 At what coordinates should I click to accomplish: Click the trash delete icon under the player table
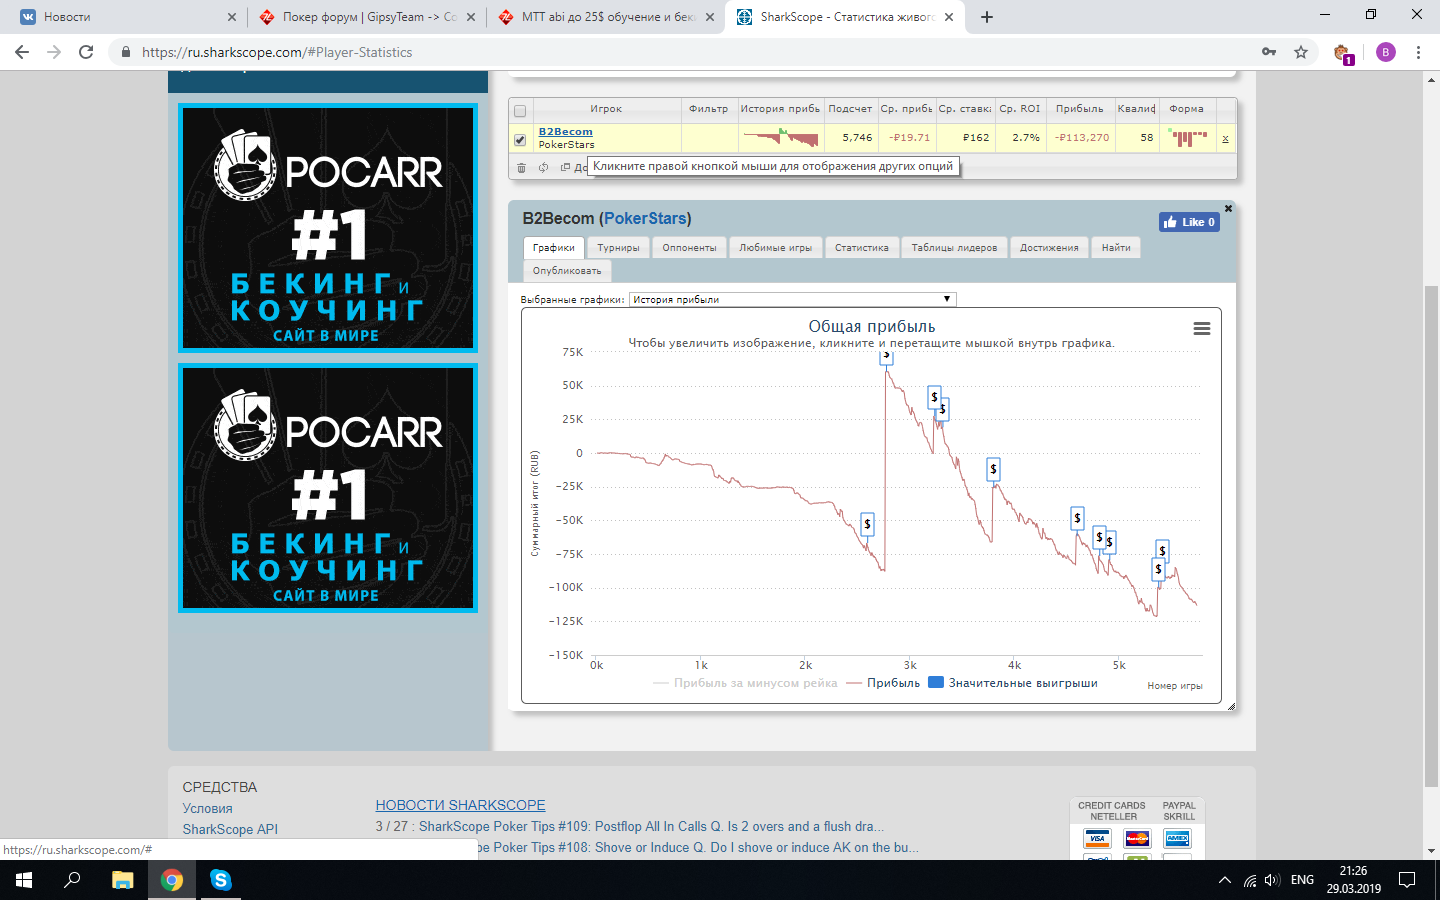521,168
